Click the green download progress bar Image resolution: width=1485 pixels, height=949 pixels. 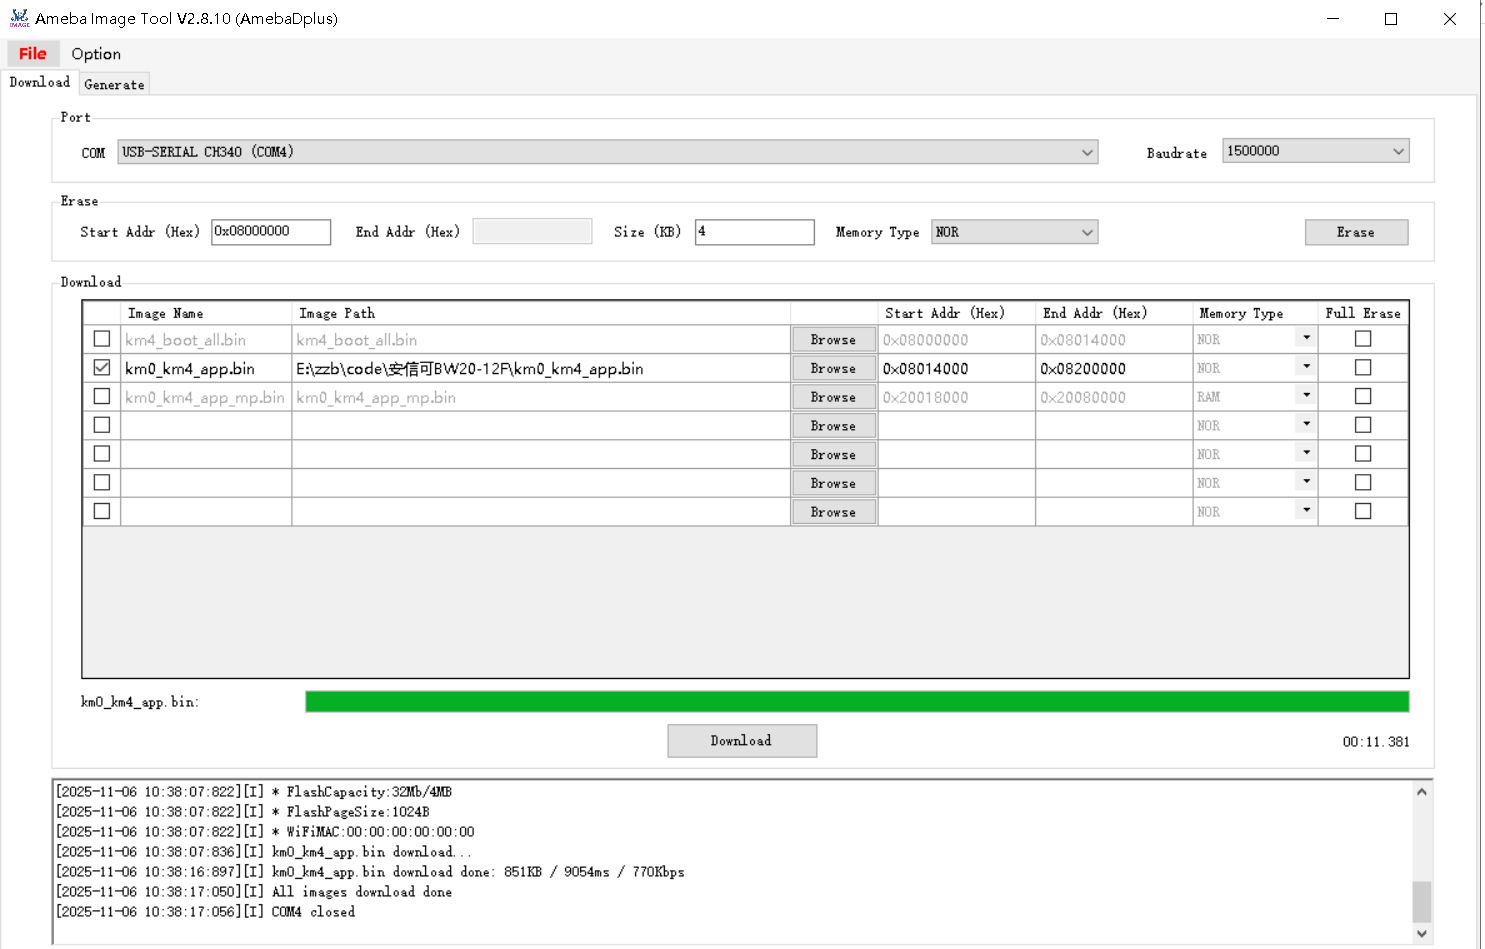(x=856, y=702)
